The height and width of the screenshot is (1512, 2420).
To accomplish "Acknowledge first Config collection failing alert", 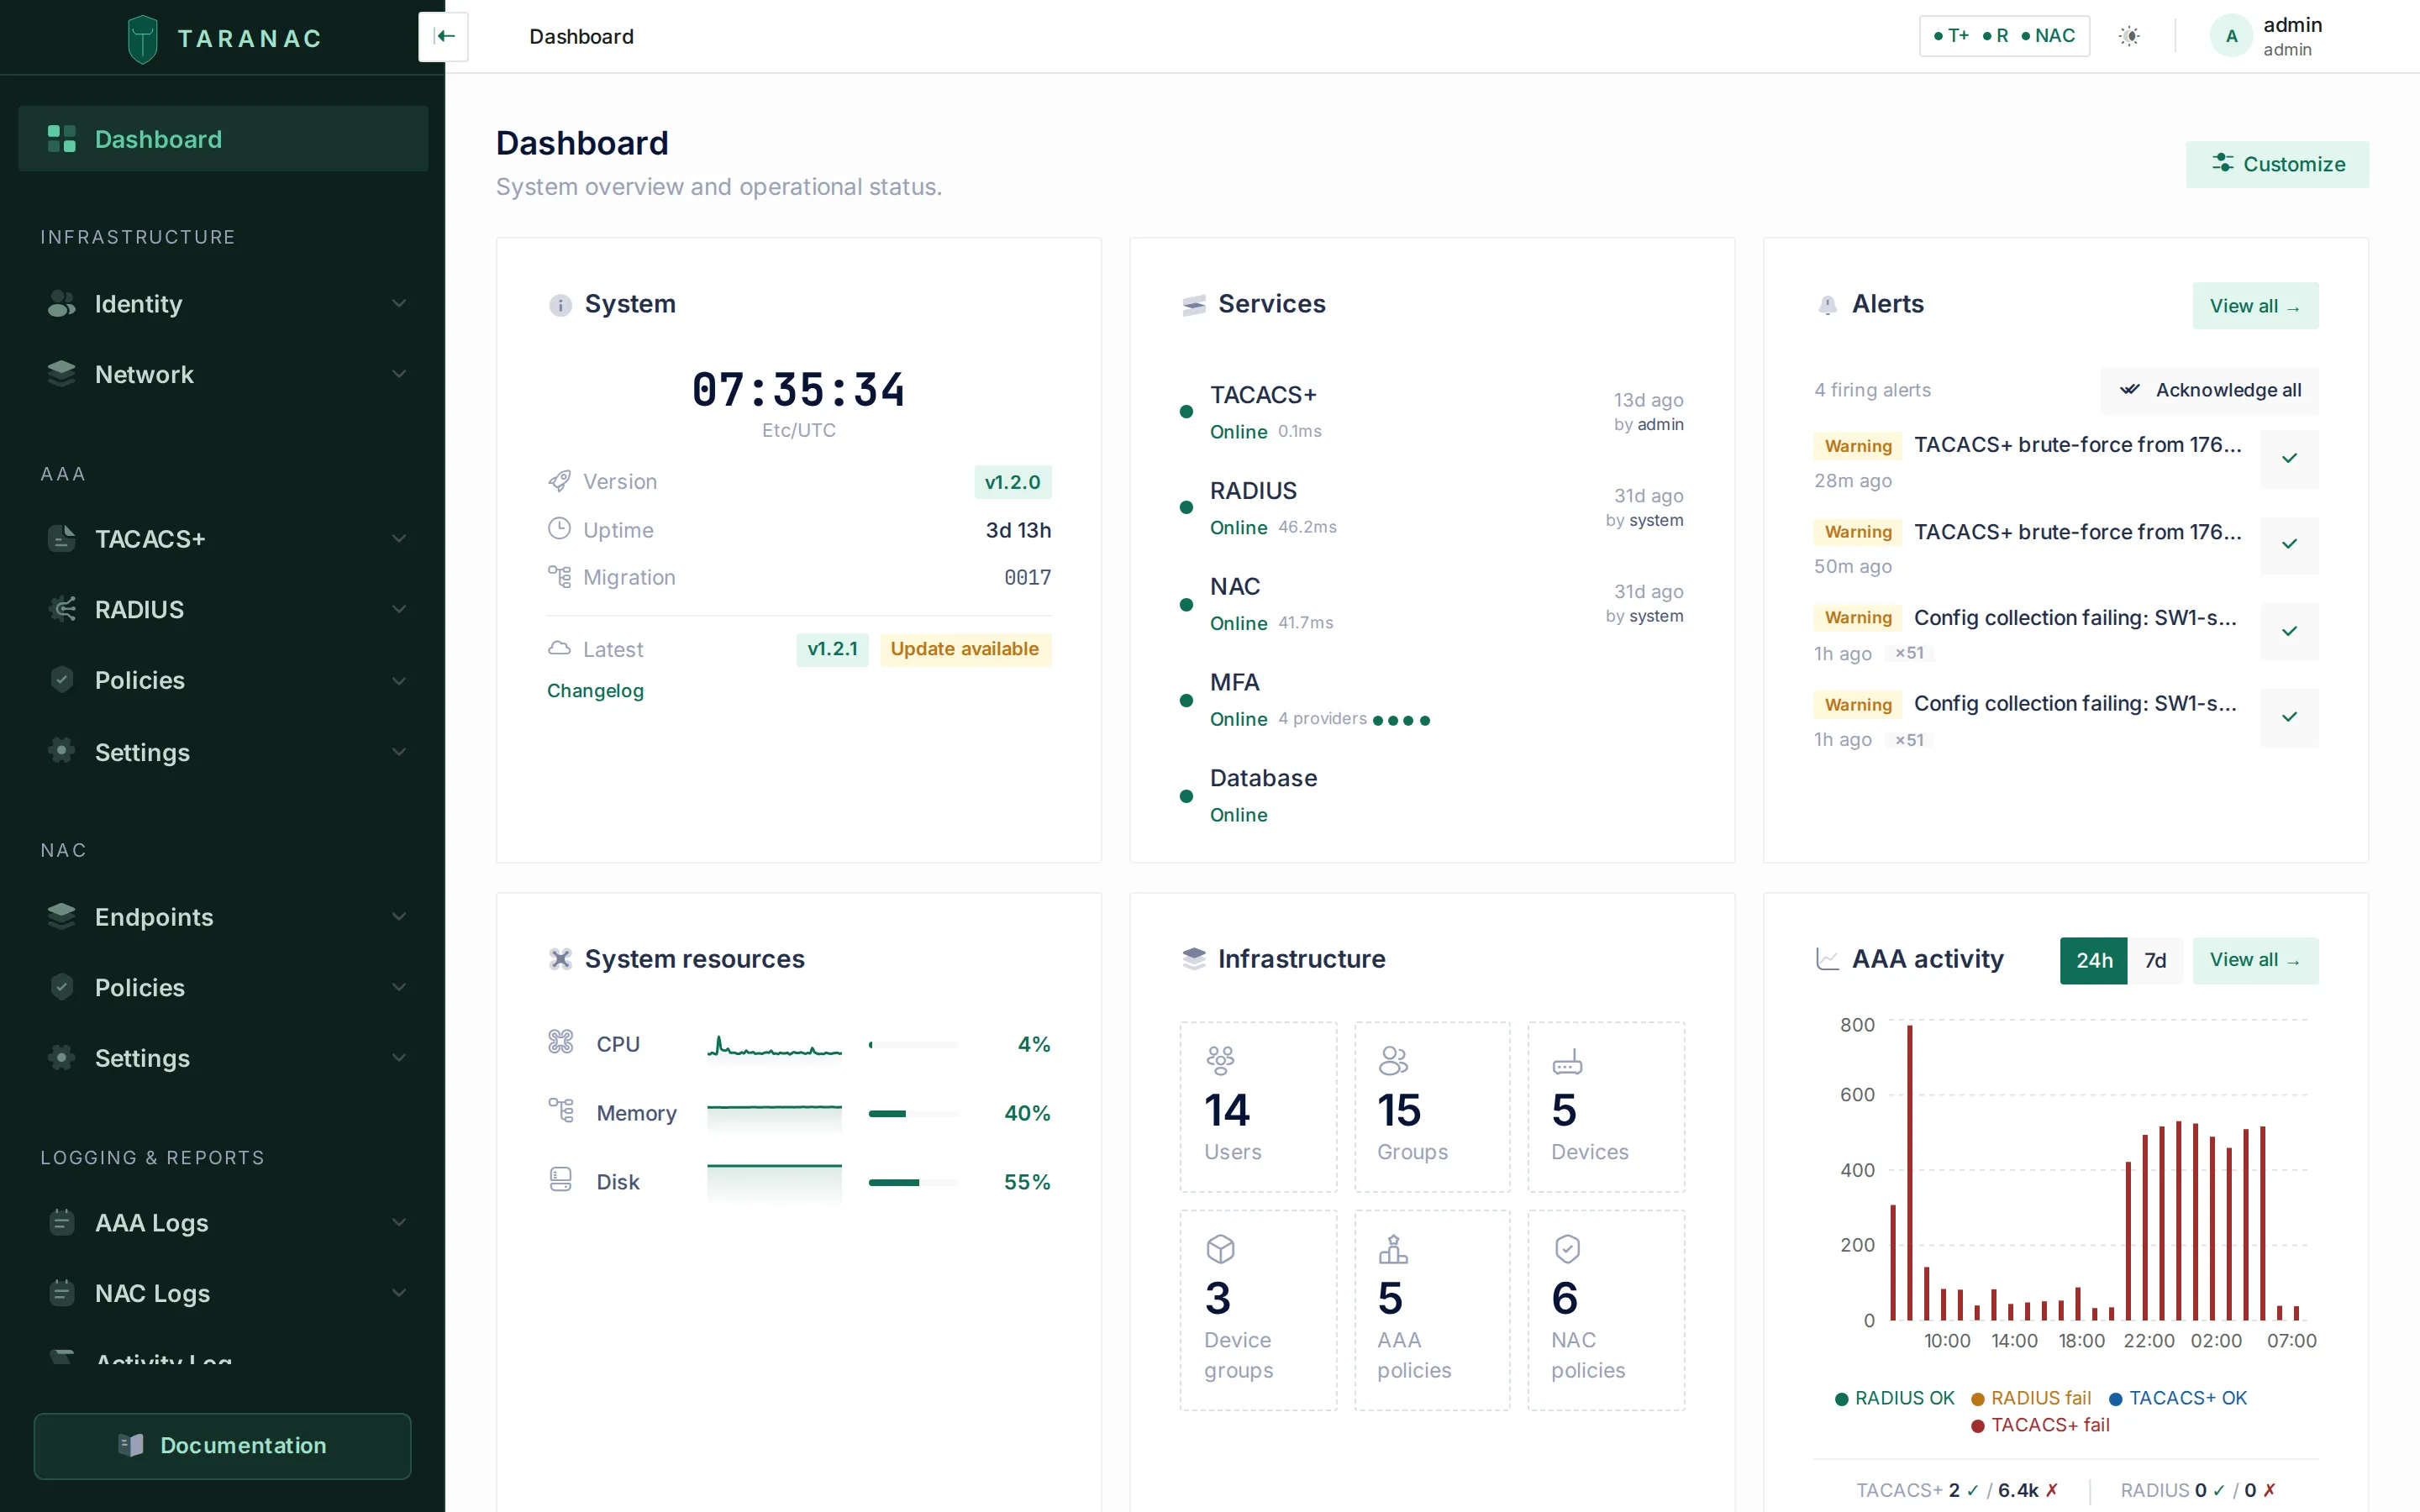I will pyautogui.click(x=2289, y=631).
